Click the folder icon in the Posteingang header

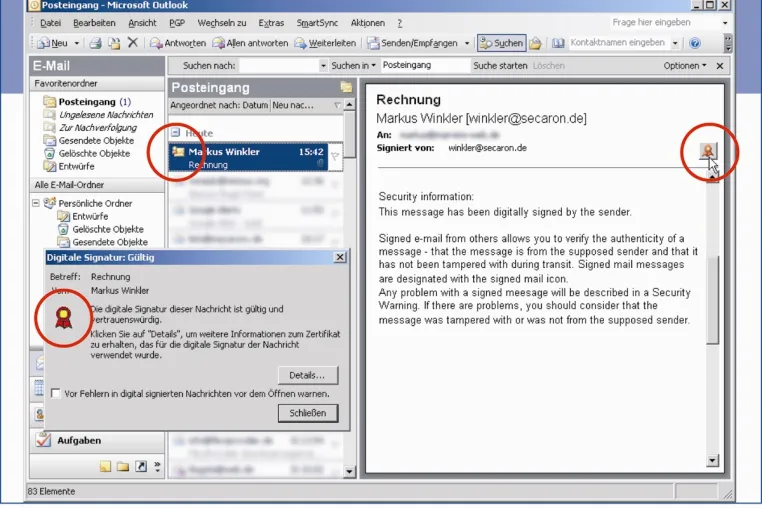[x=346, y=88]
